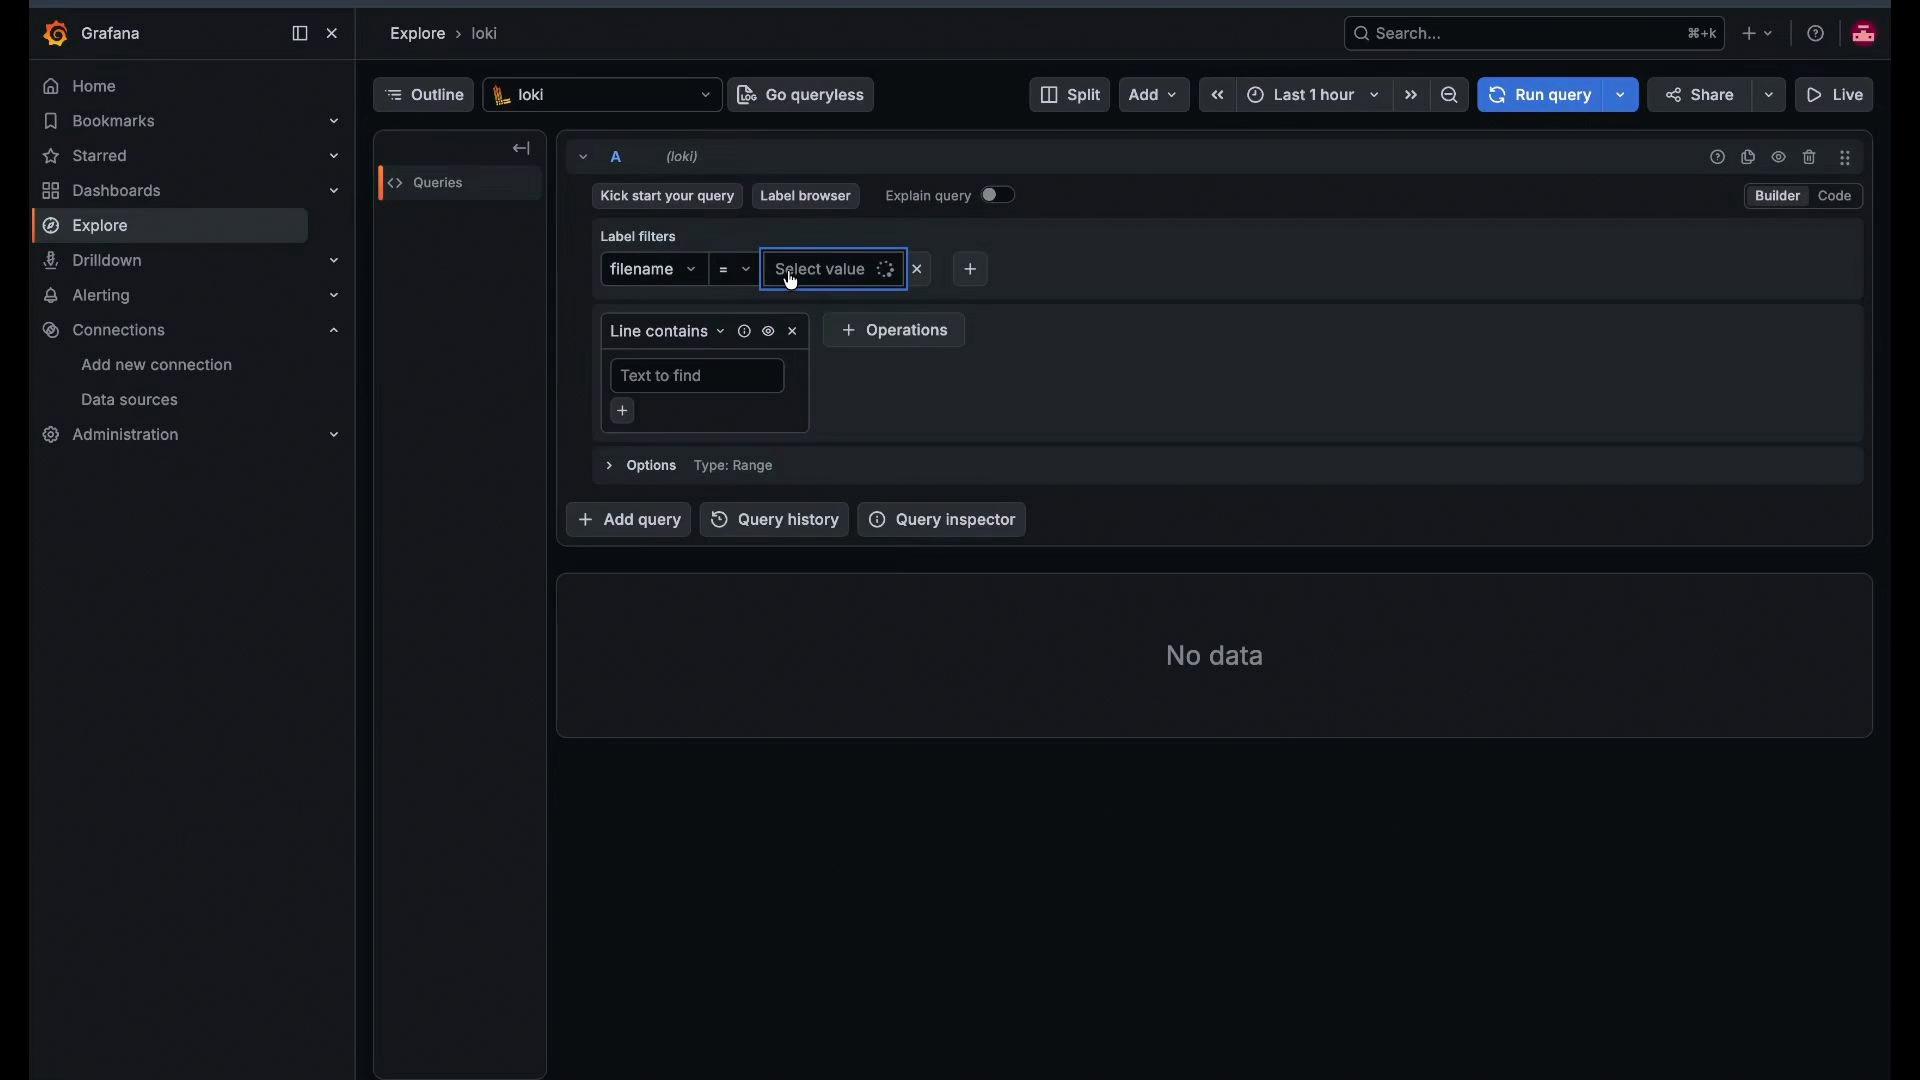This screenshot has width=1920, height=1080.
Task: Open the Last 1 hour time picker
Action: click(1314, 95)
